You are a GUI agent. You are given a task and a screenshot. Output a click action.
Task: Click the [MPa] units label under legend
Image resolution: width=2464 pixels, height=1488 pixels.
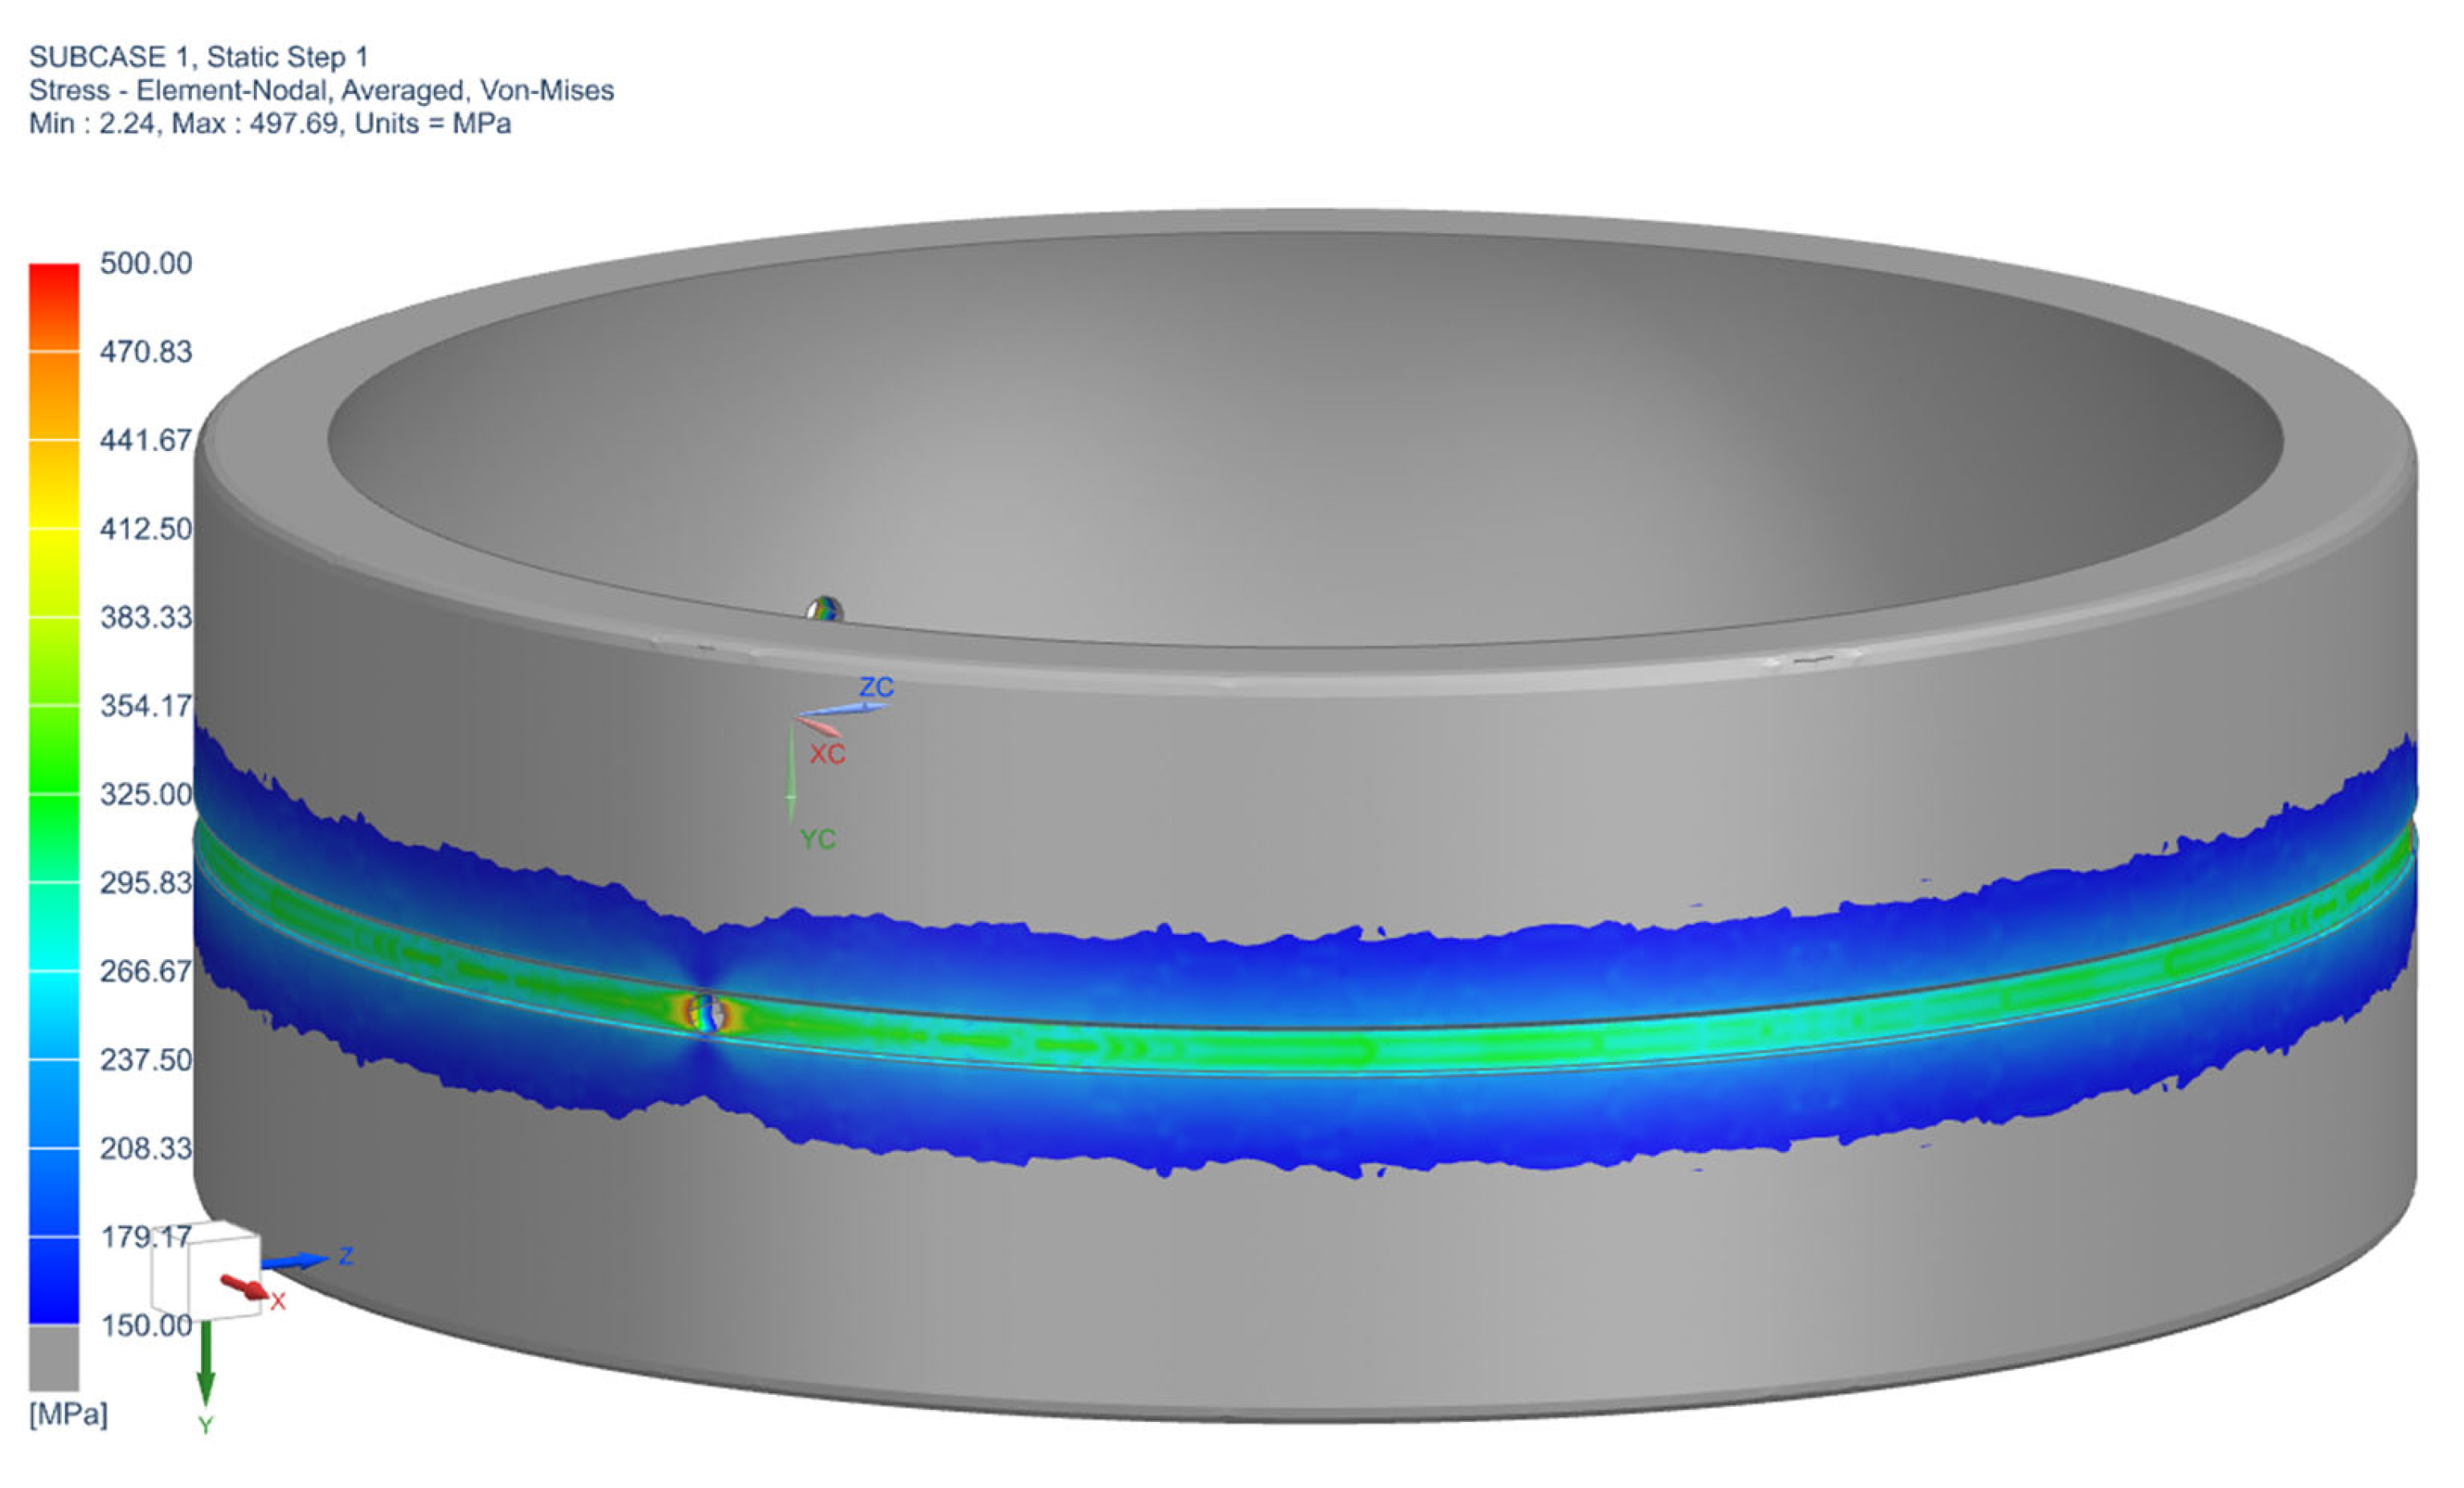point(68,1414)
